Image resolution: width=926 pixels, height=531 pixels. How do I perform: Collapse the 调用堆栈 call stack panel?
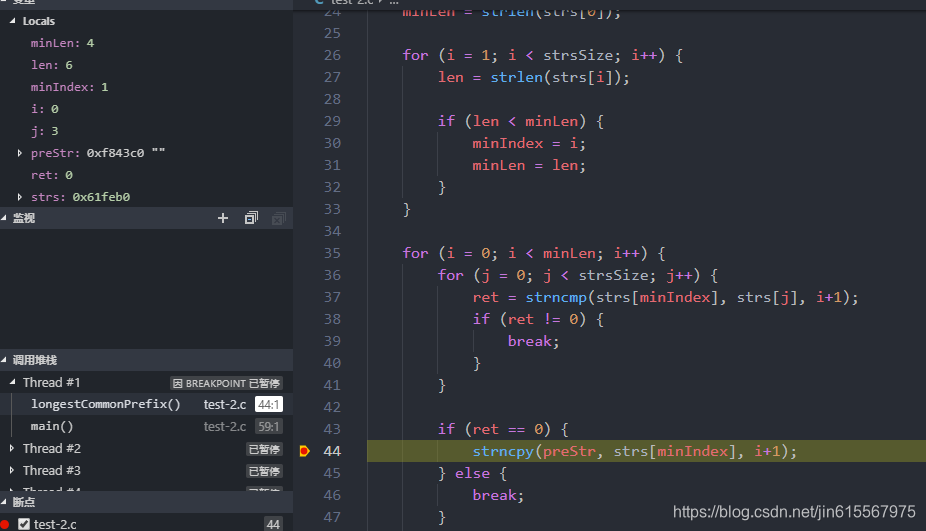click(x=4, y=360)
